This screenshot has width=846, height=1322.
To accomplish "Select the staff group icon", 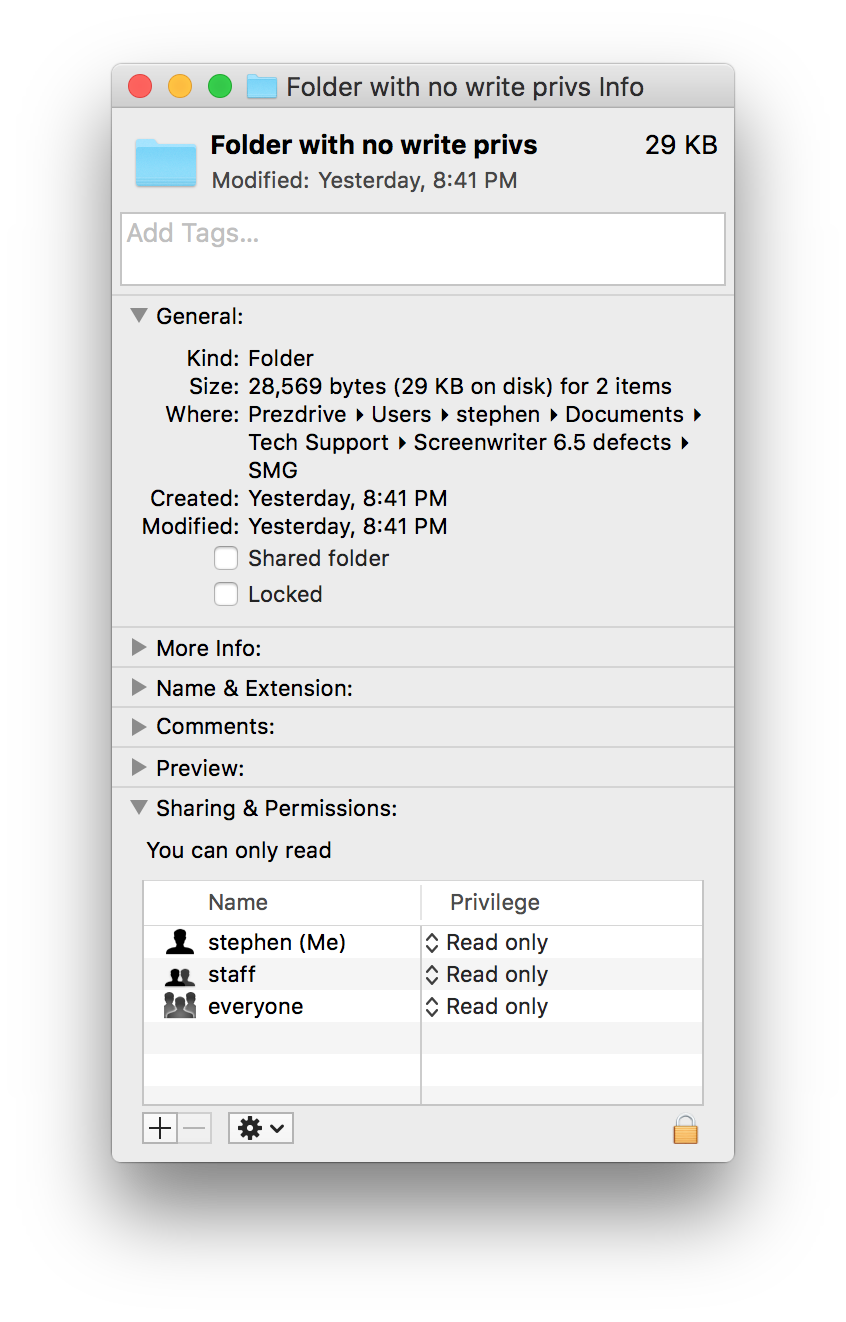I will click(180, 975).
